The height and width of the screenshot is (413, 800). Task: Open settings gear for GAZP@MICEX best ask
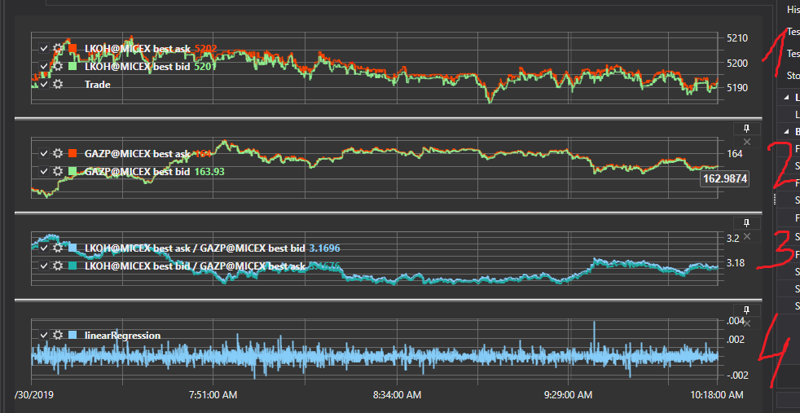[x=57, y=153]
